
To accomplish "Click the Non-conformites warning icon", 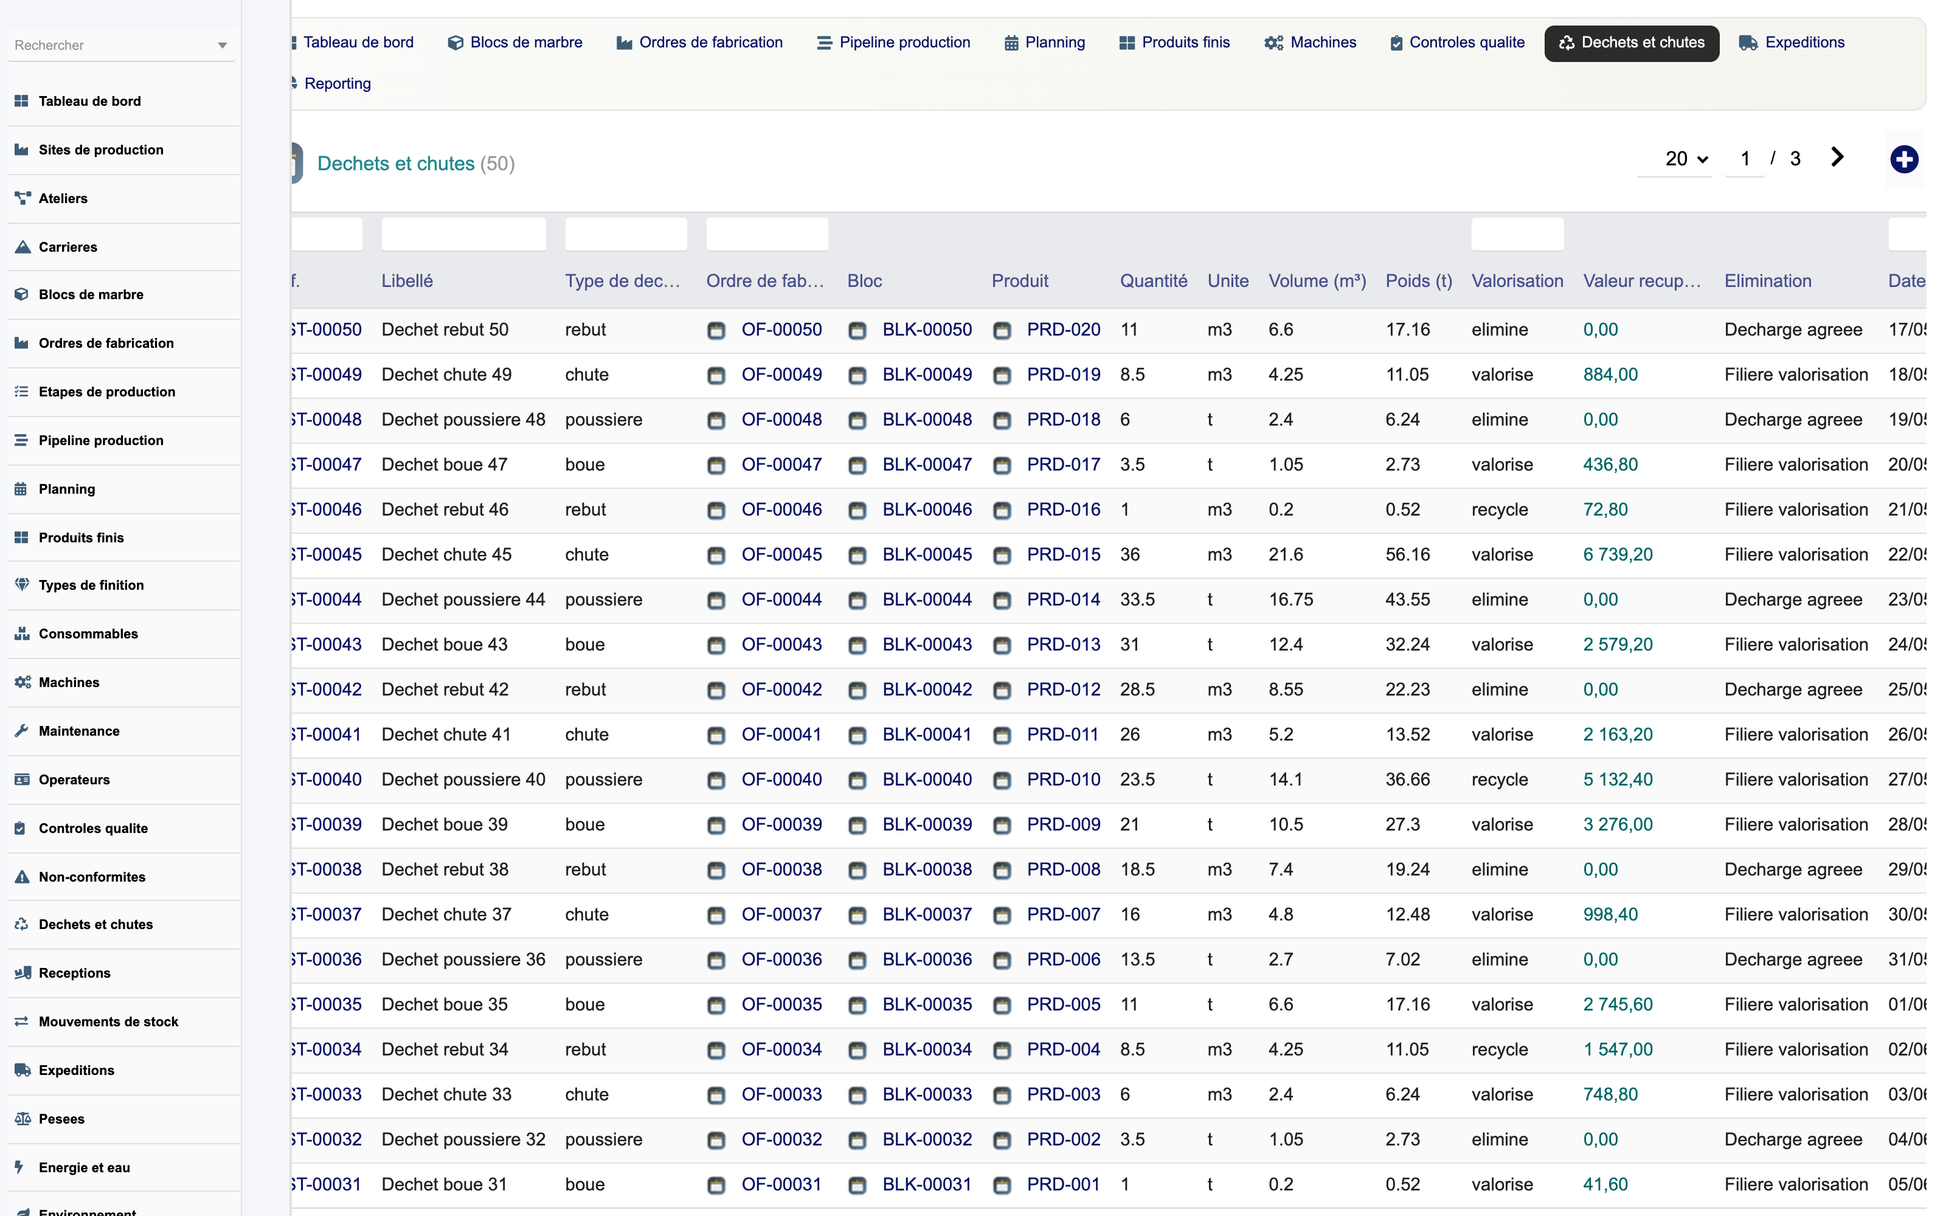I will (x=21, y=877).
